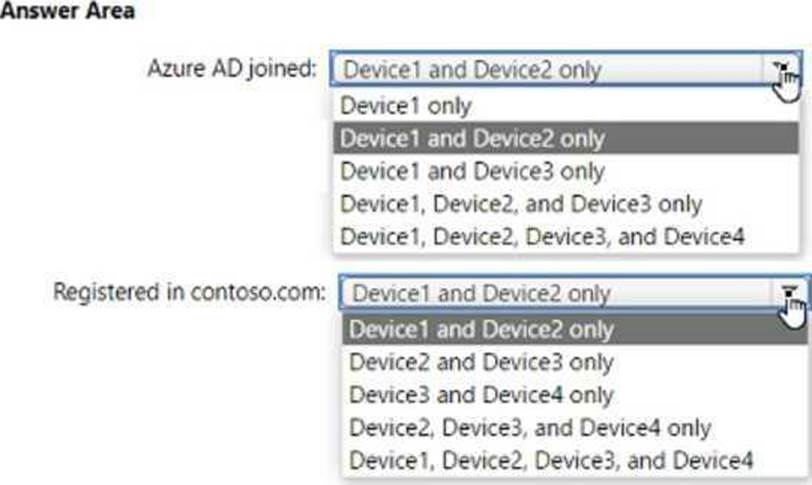Screen dimensions: 812x485
Task: Select highlighted "Device1 and Device2 only" in Registered list
Action: tap(481, 329)
